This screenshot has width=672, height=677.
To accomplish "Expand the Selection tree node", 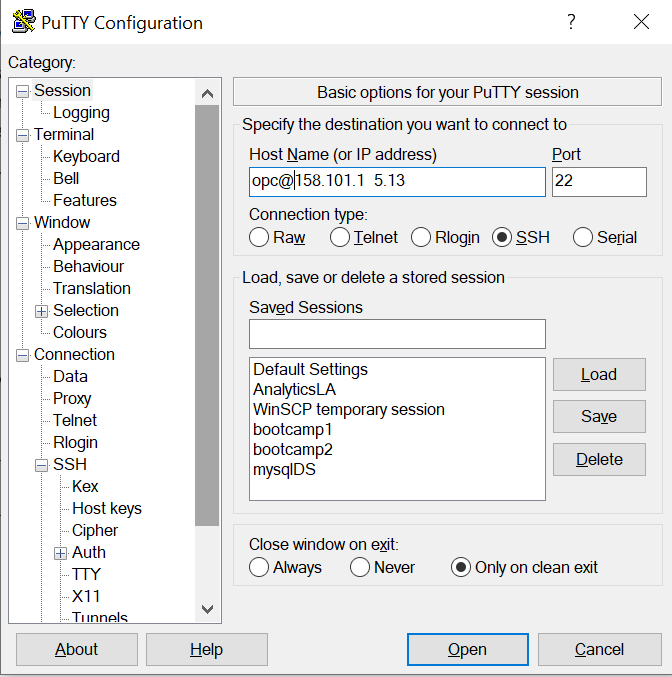I will (41, 311).
